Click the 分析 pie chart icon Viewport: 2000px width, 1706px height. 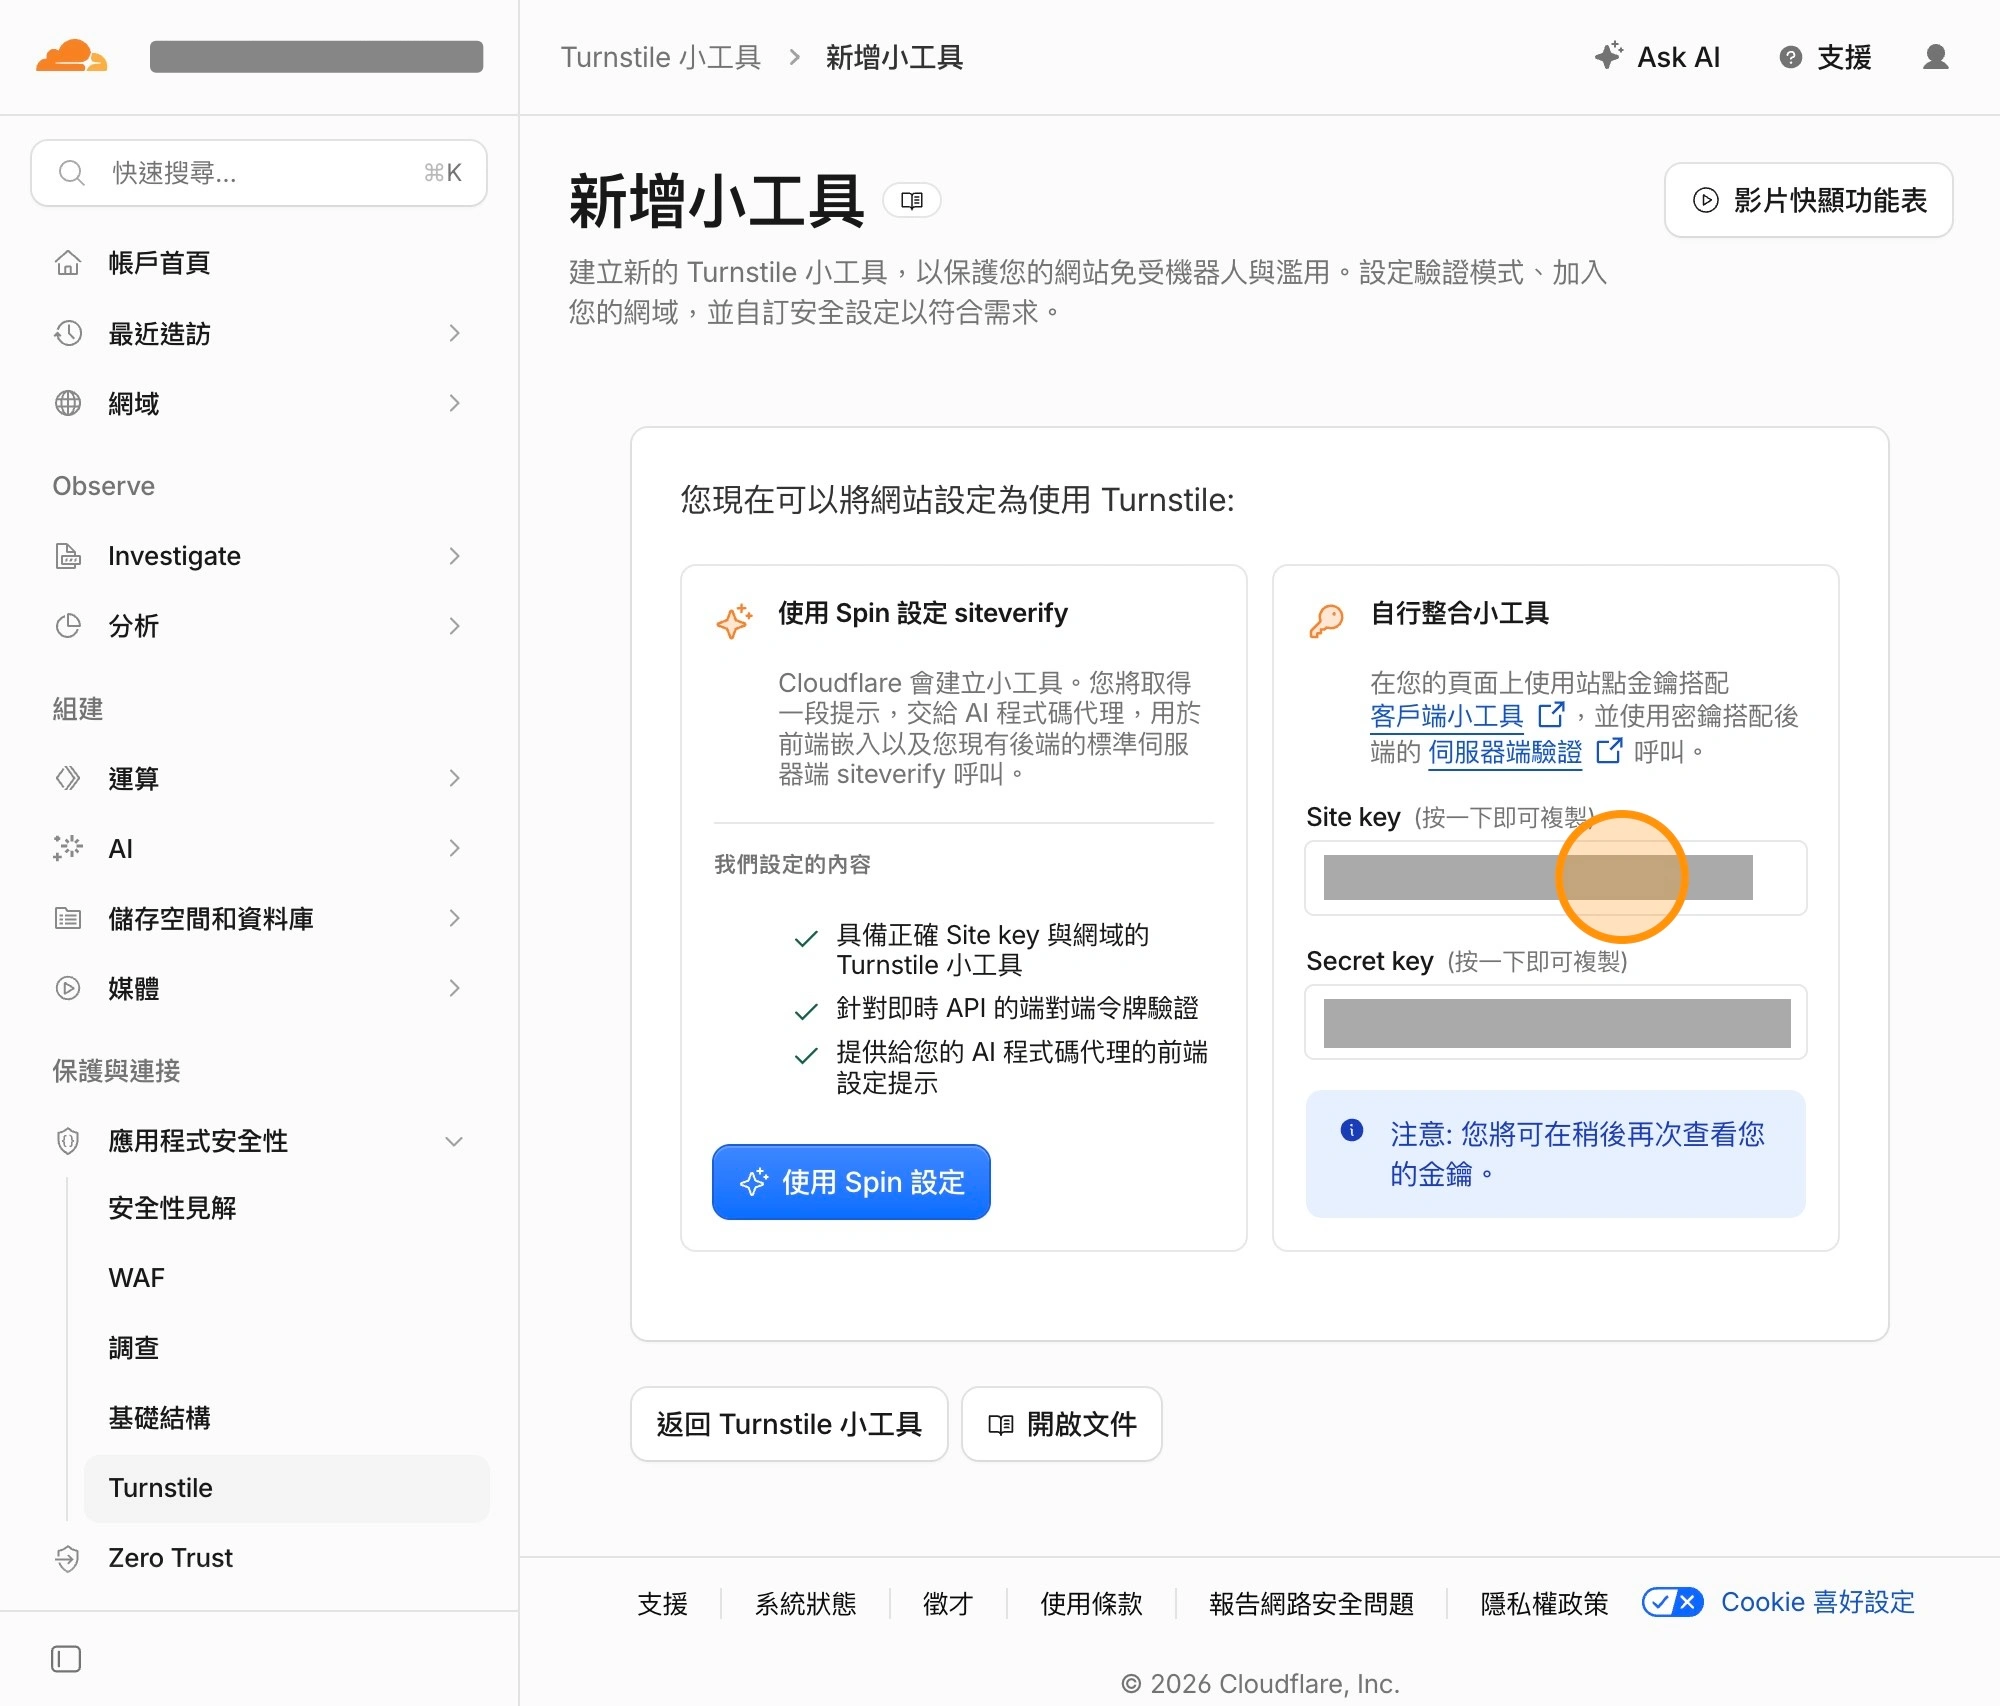pyautogui.click(x=67, y=626)
